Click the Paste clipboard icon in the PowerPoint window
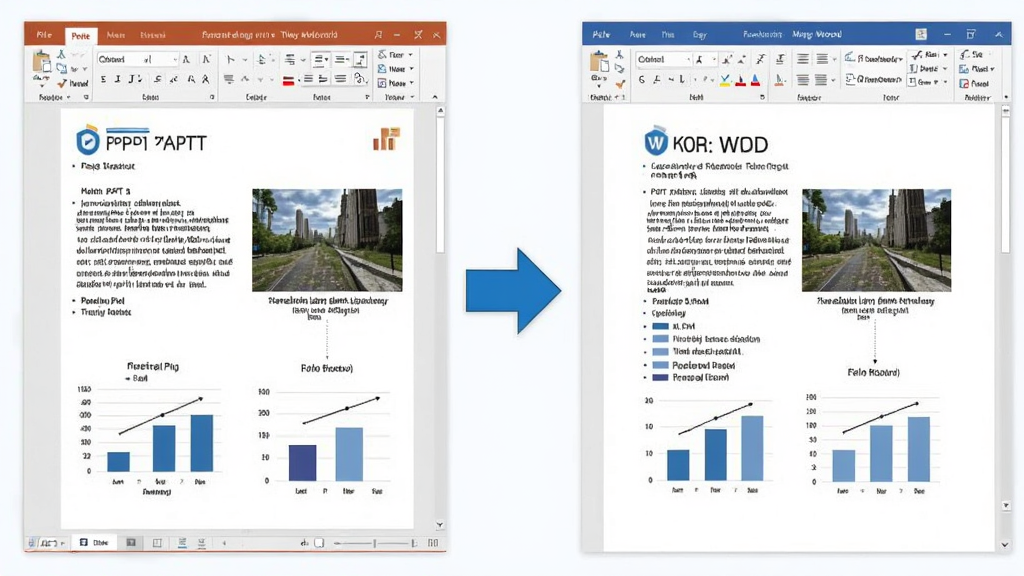The width and height of the screenshot is (1024, 576). coord(42,63)
